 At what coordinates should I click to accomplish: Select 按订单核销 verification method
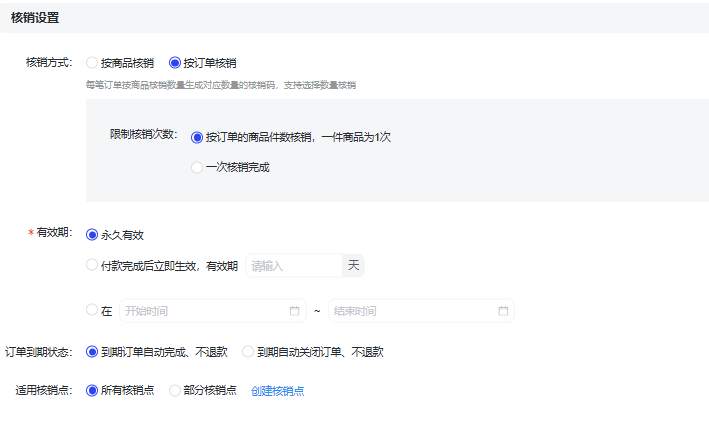[x=175, y=62]
